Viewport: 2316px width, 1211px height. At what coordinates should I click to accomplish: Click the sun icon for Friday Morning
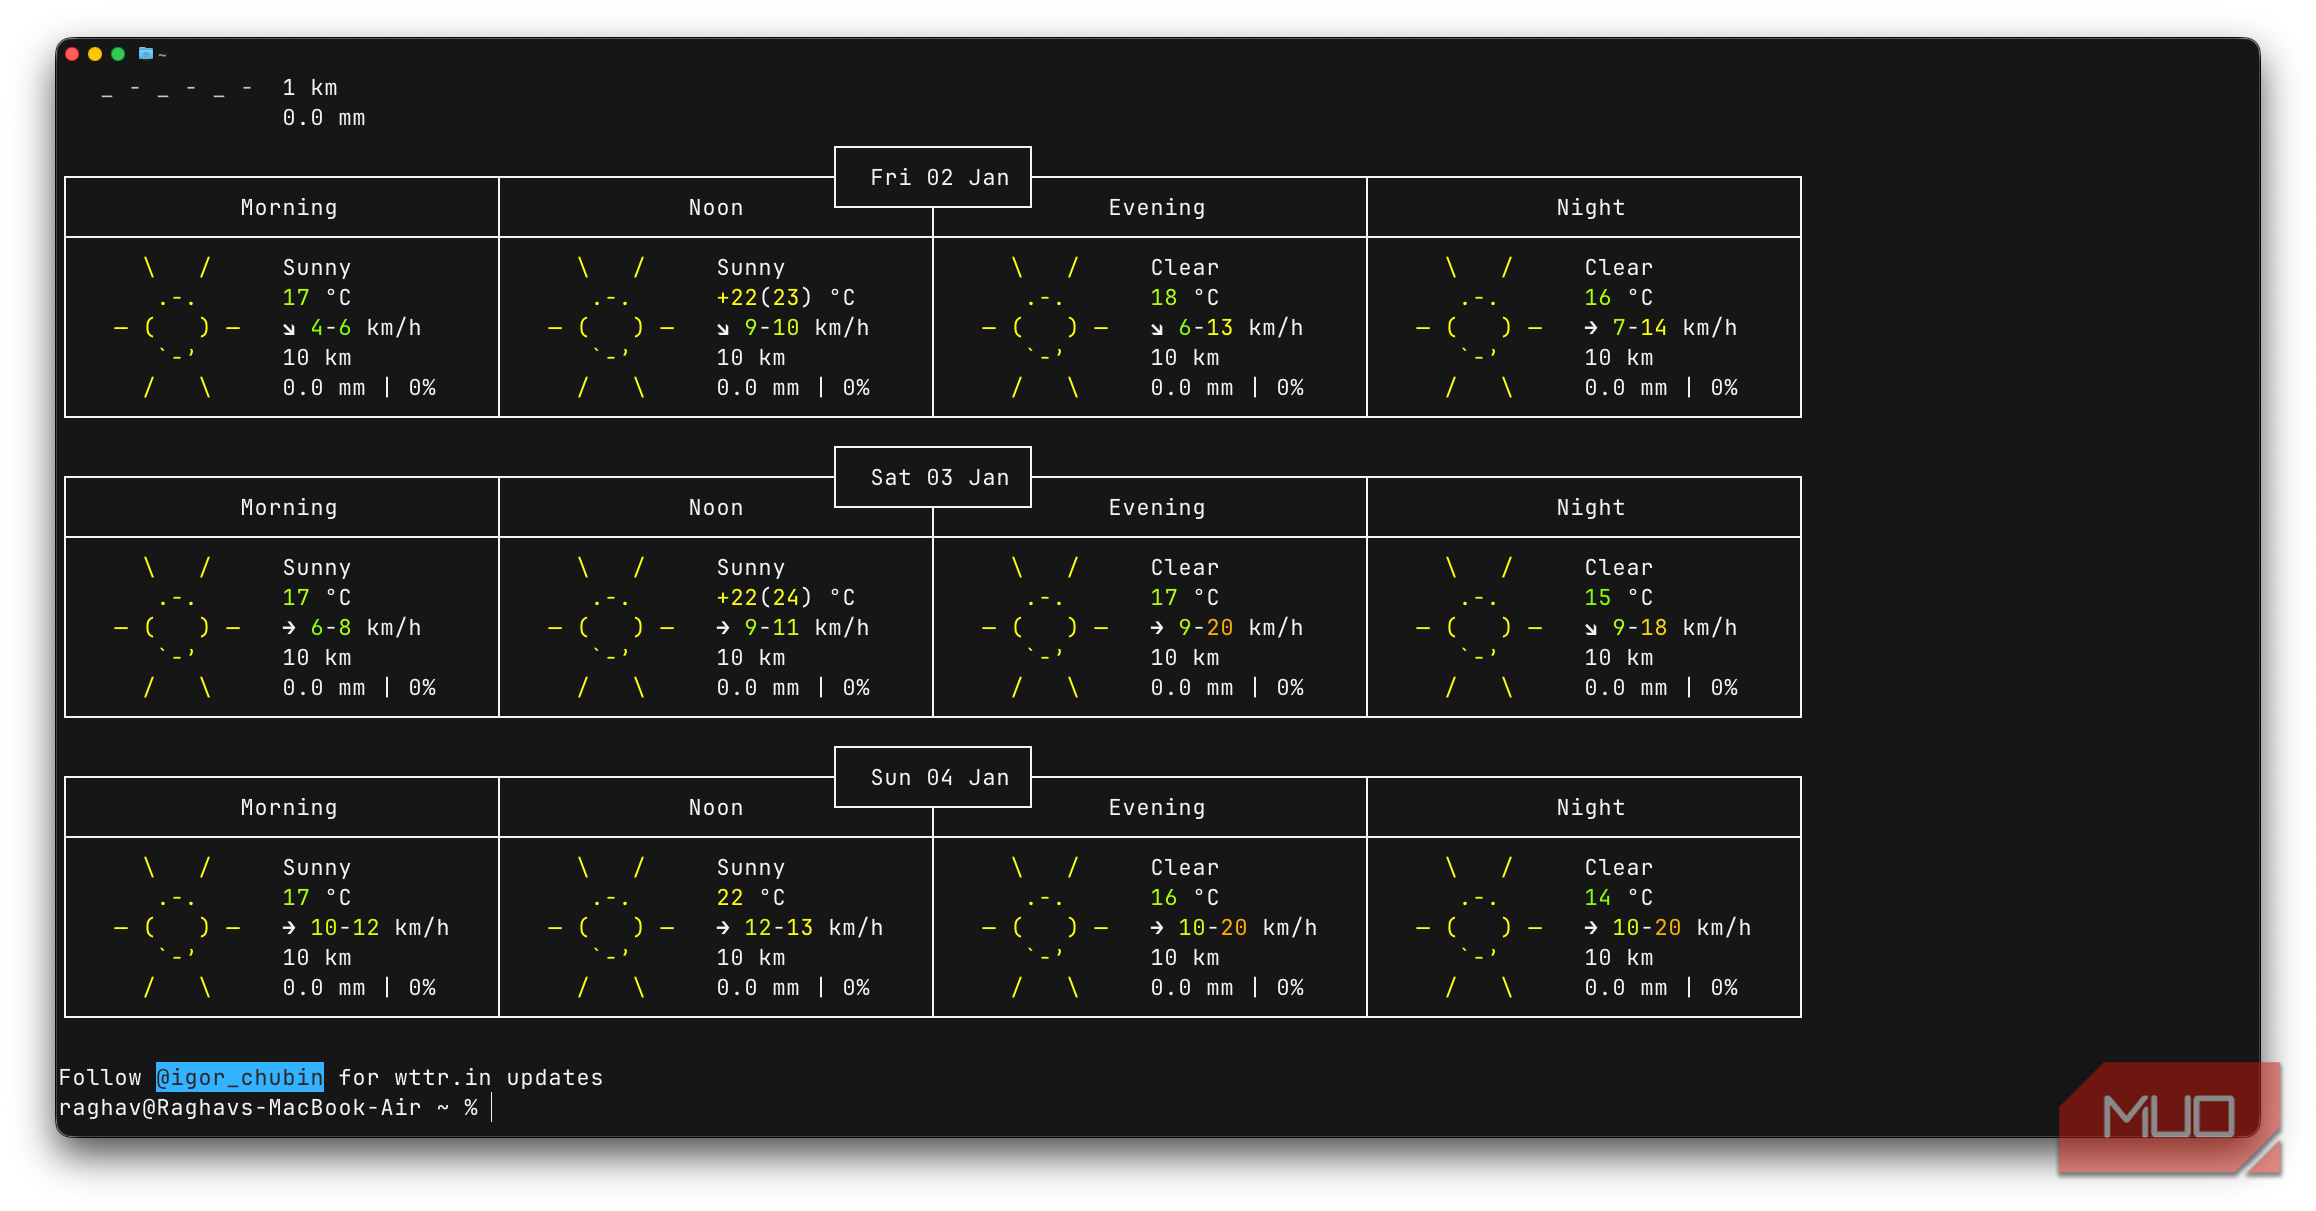(177, 327)
